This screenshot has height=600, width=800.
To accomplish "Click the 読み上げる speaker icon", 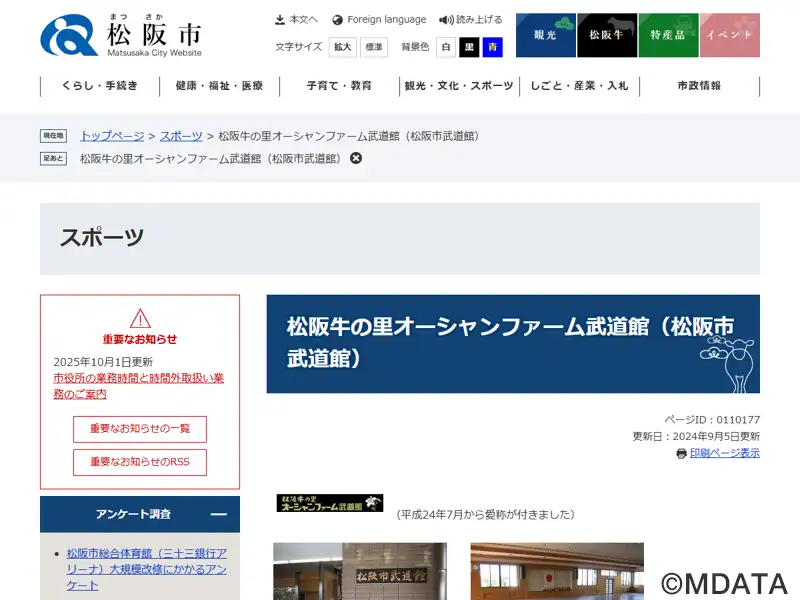I will tap(446, 20).
